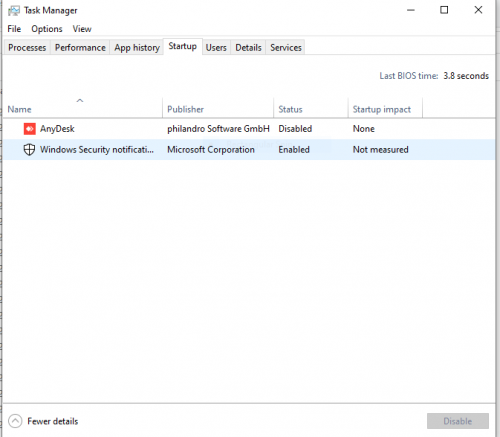The image size is (500, 437).
Task: Switch to the App history tab
Action: (x=137, y=48)
